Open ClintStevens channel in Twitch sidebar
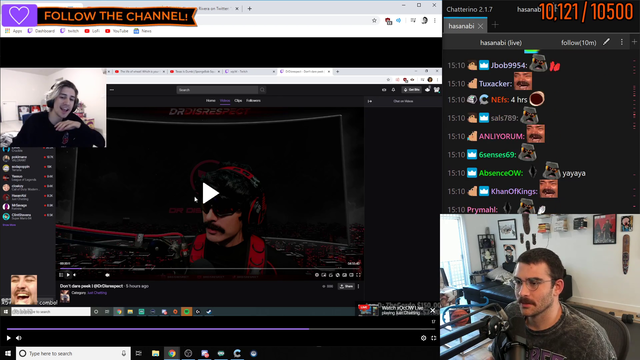640x360 pixels. tap(28, 216)
